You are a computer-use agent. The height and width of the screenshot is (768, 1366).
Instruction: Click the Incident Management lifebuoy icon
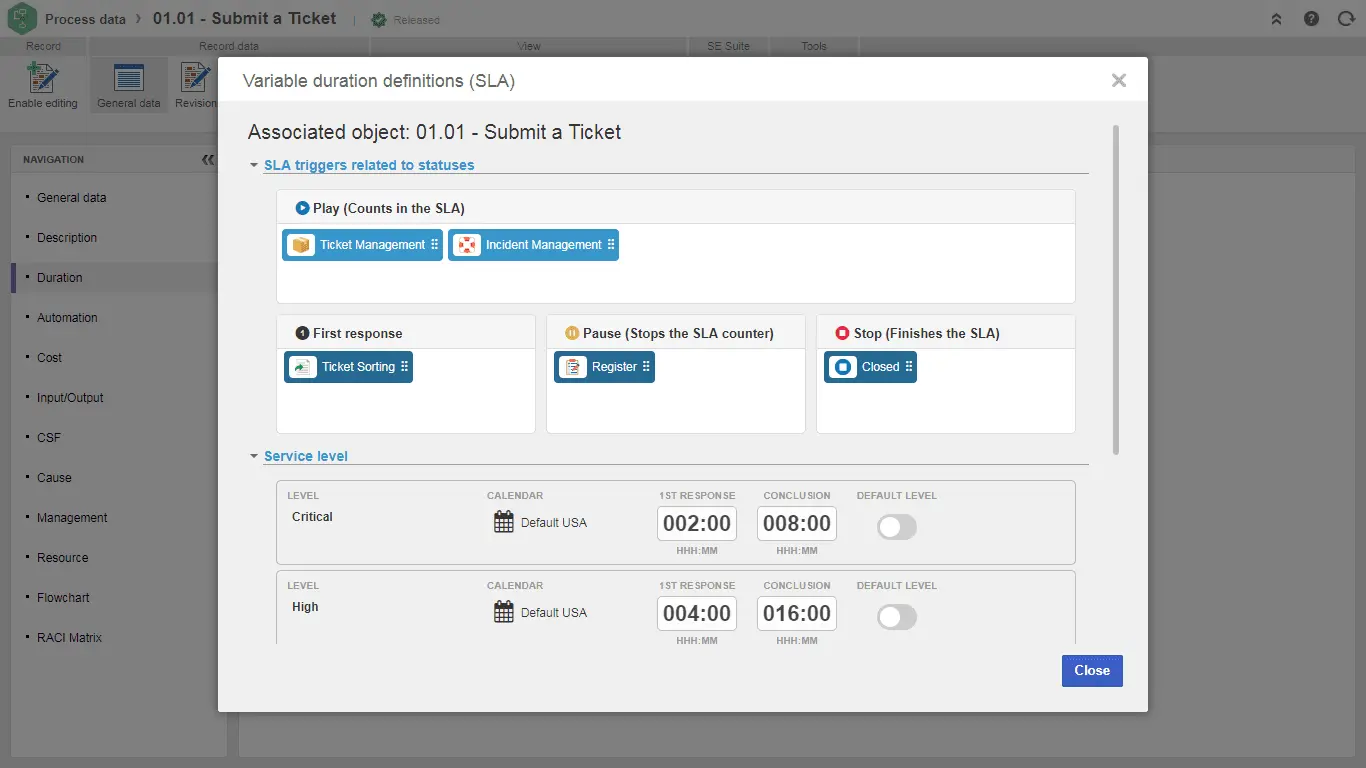tap(467, 245)
